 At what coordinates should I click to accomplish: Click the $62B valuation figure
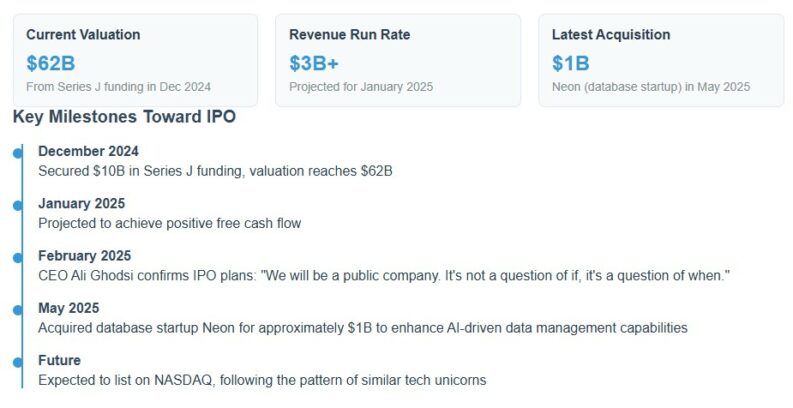click(51, 63)
